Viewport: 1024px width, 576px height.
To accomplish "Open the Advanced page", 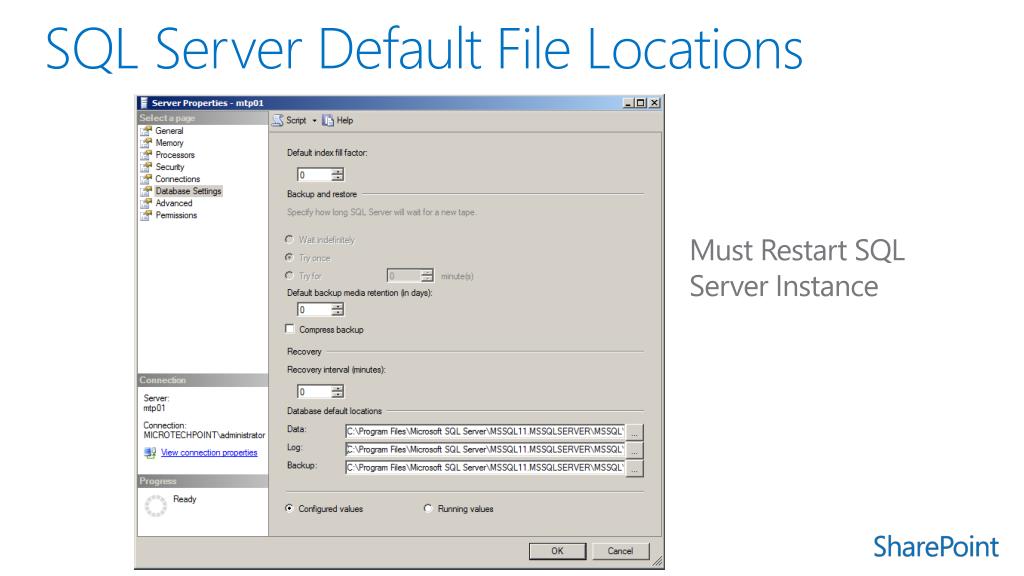I will [174, 203].
